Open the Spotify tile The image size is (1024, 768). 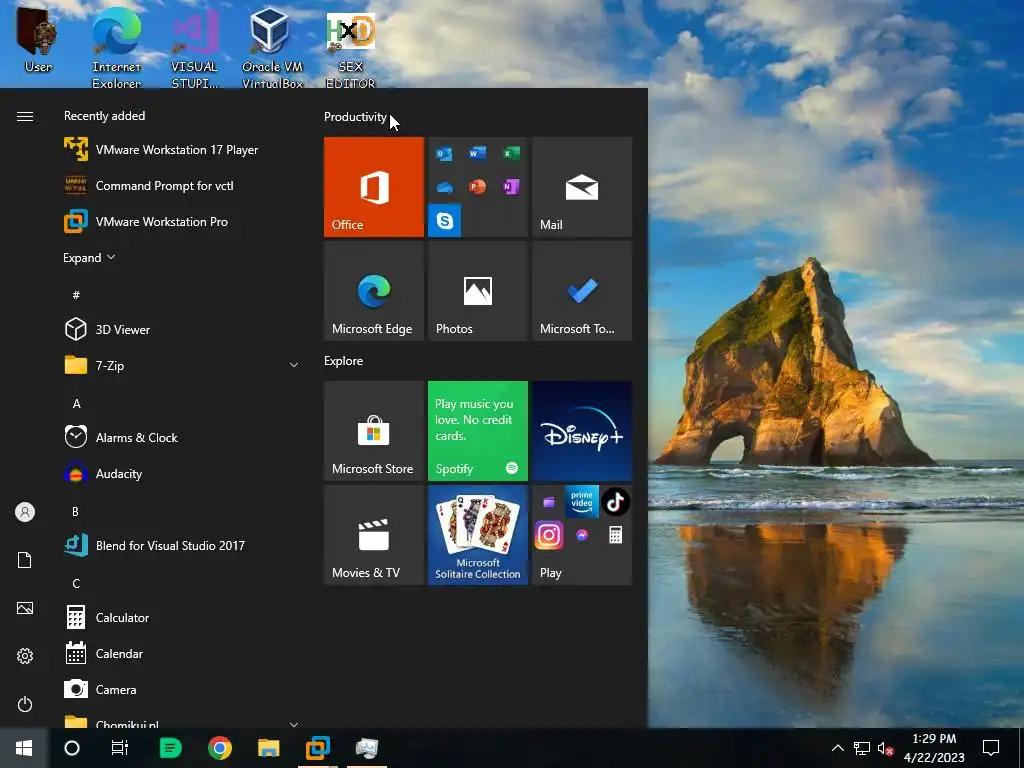click(x=477, y=431)
